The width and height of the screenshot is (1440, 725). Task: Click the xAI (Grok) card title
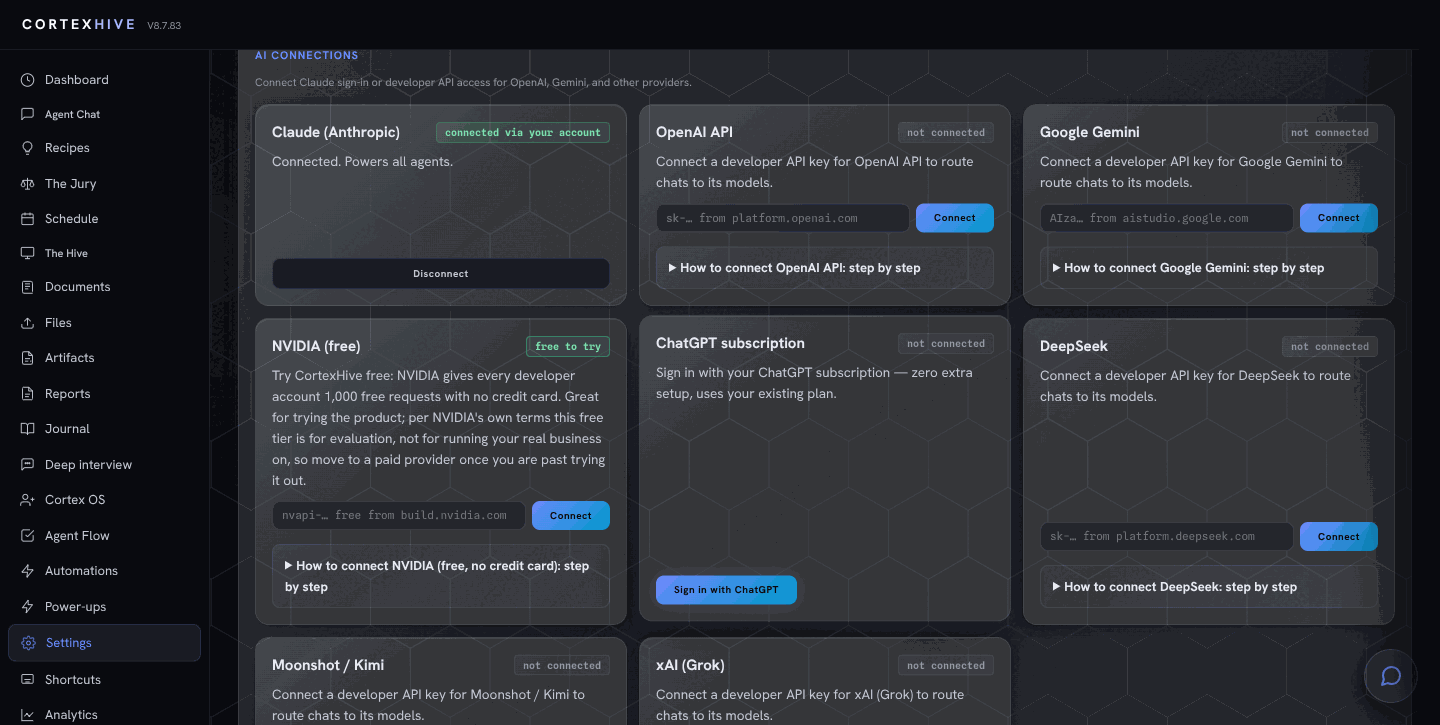[x=690, y=665]
